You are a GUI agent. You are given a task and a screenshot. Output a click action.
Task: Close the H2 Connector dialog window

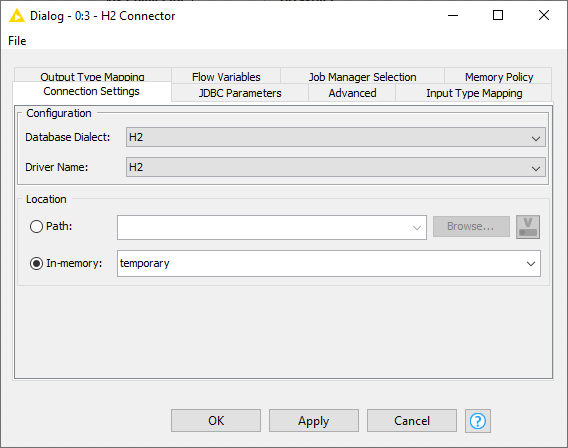[544, 16]
